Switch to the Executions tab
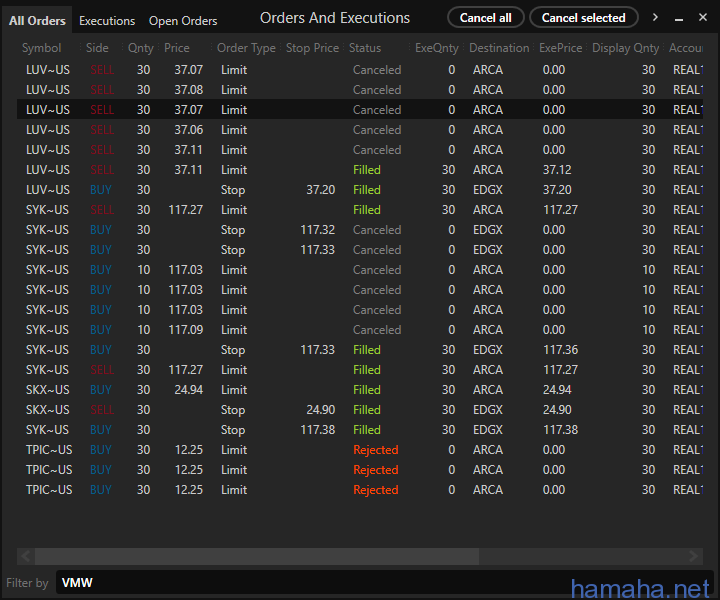The height and width of the screenshot is (600, 720). coord(107,21)
